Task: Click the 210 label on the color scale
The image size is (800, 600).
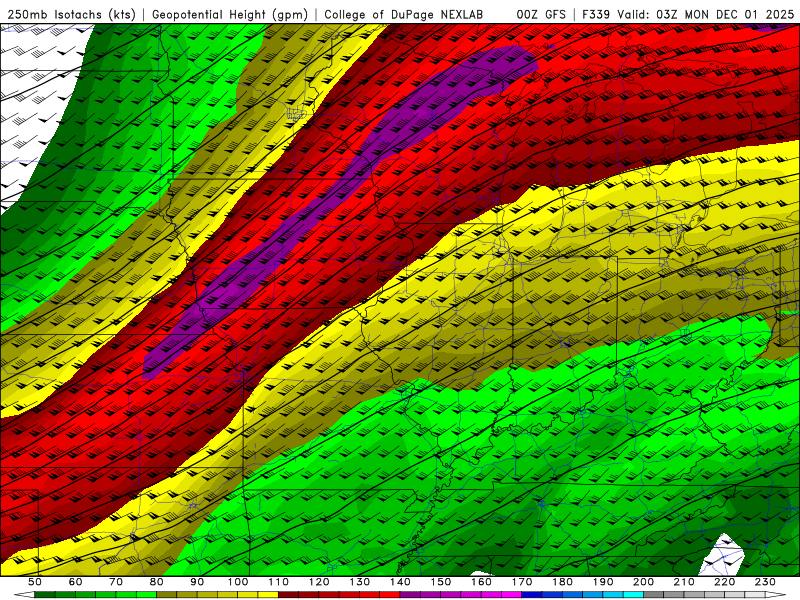Action: point(684,582)
